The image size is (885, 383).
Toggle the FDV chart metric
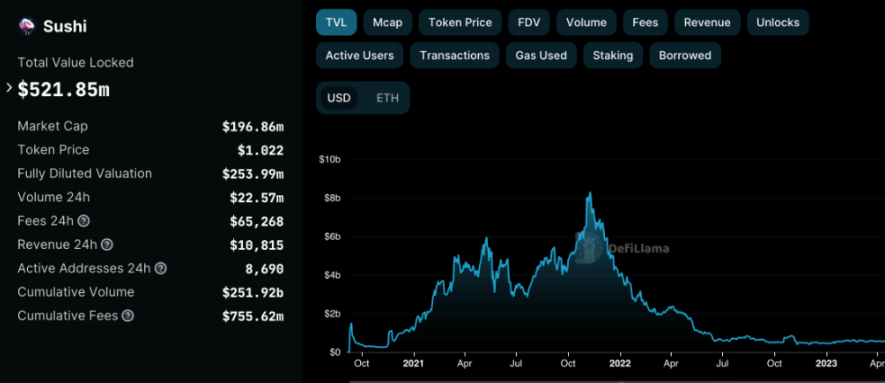529,23
